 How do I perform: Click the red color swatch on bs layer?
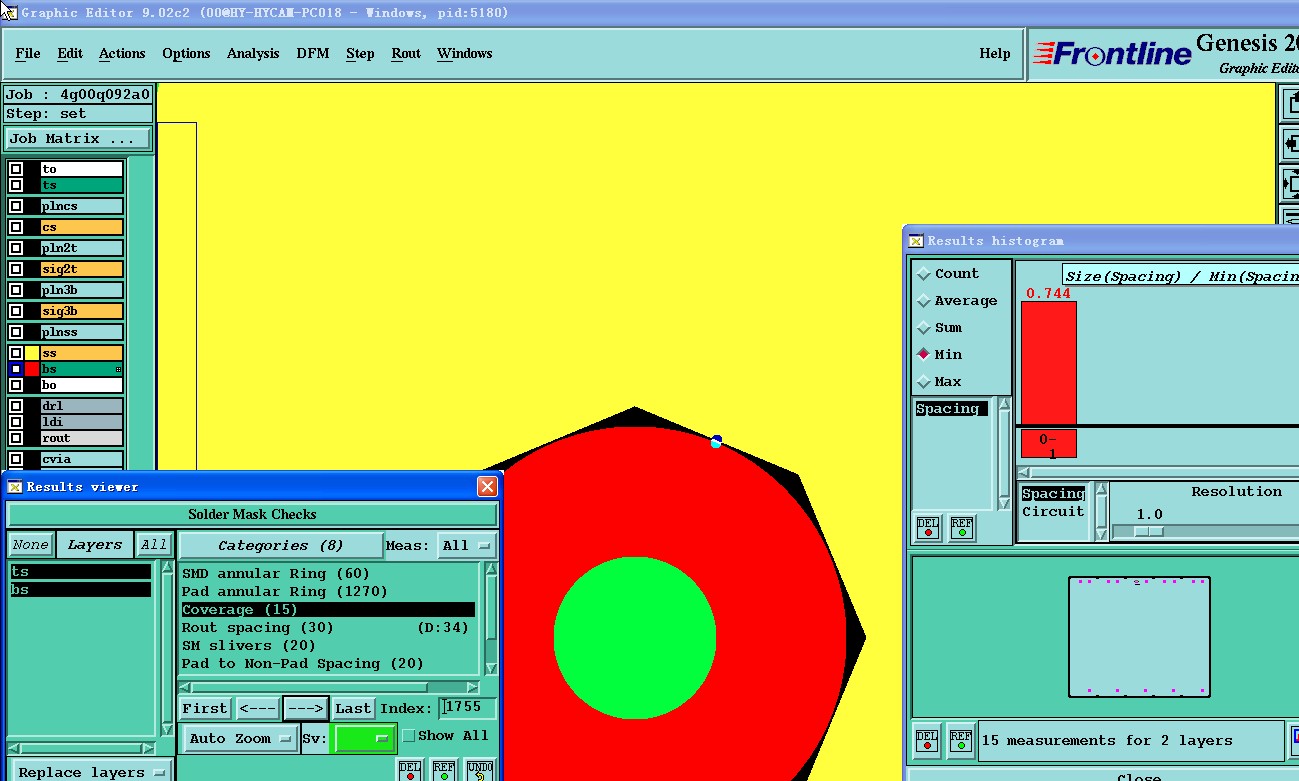[x=32, y=369]
